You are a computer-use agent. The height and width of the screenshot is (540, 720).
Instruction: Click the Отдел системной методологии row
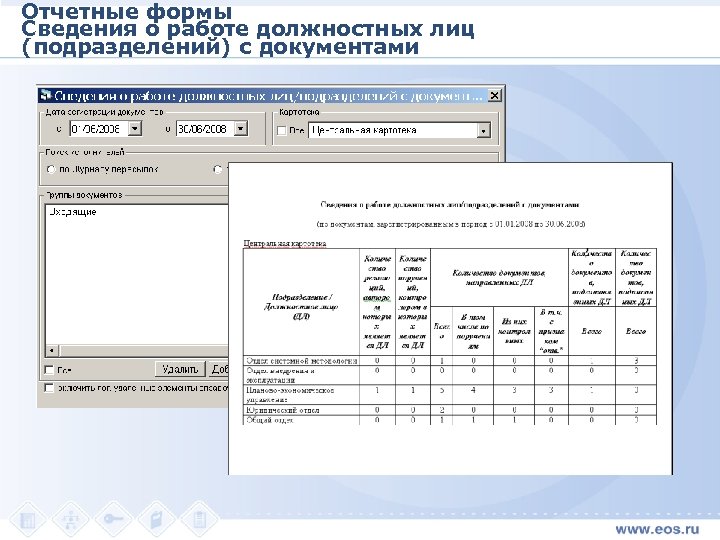tap(450, 361)
